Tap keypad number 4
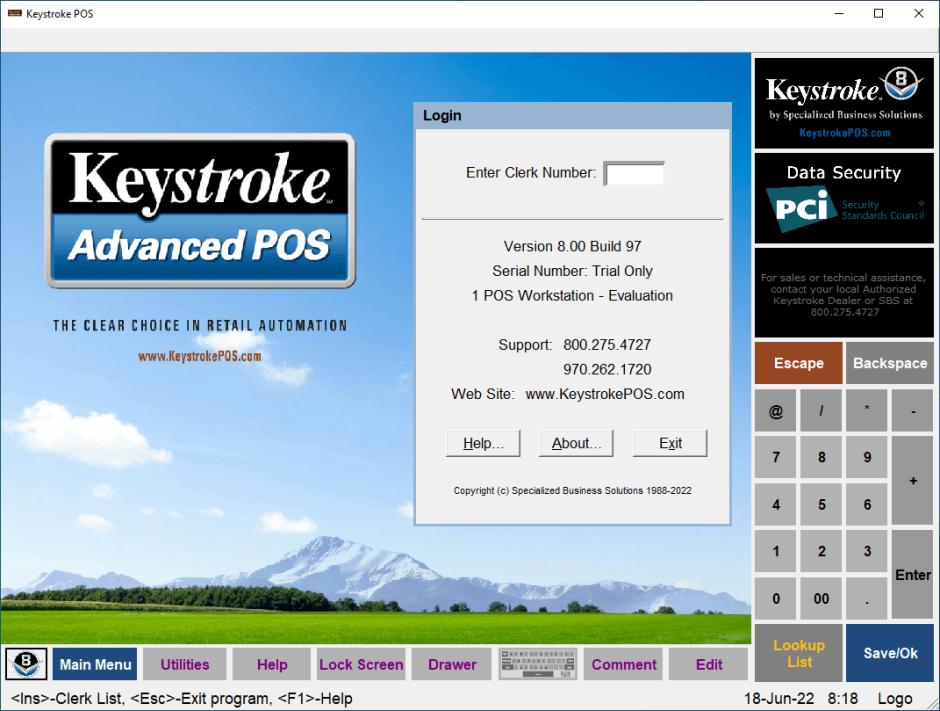 776,504
